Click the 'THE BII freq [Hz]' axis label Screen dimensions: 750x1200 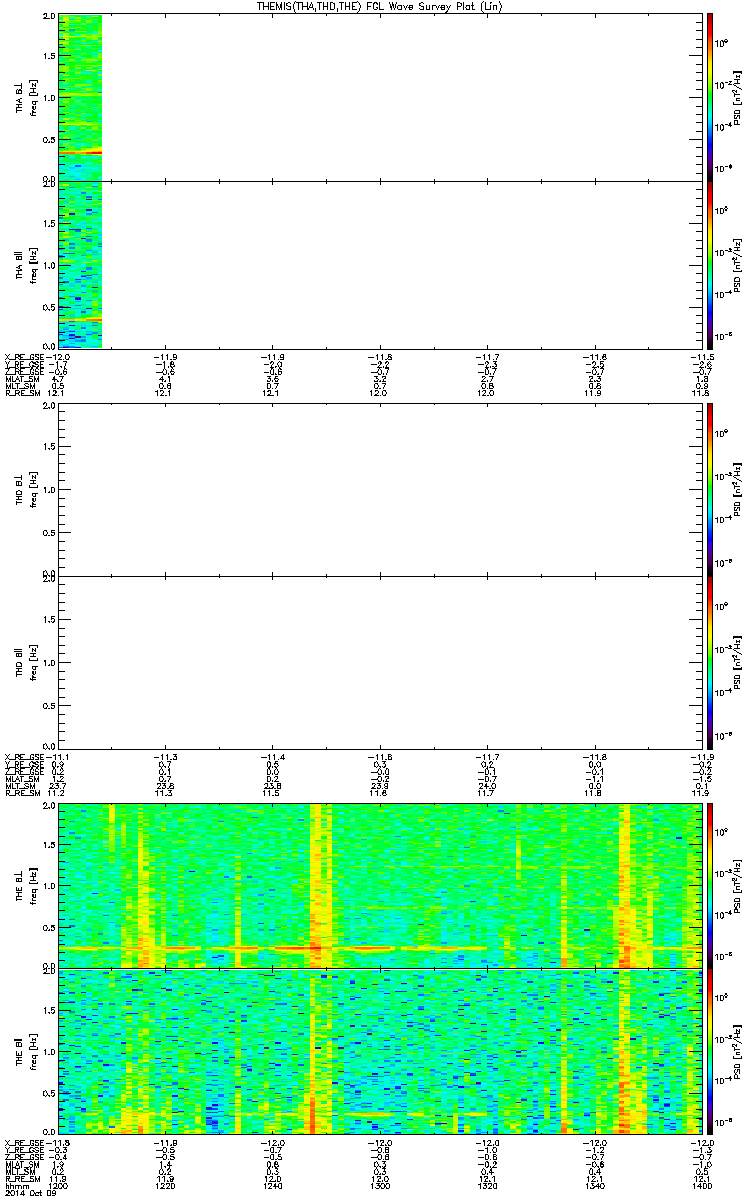26,1051
